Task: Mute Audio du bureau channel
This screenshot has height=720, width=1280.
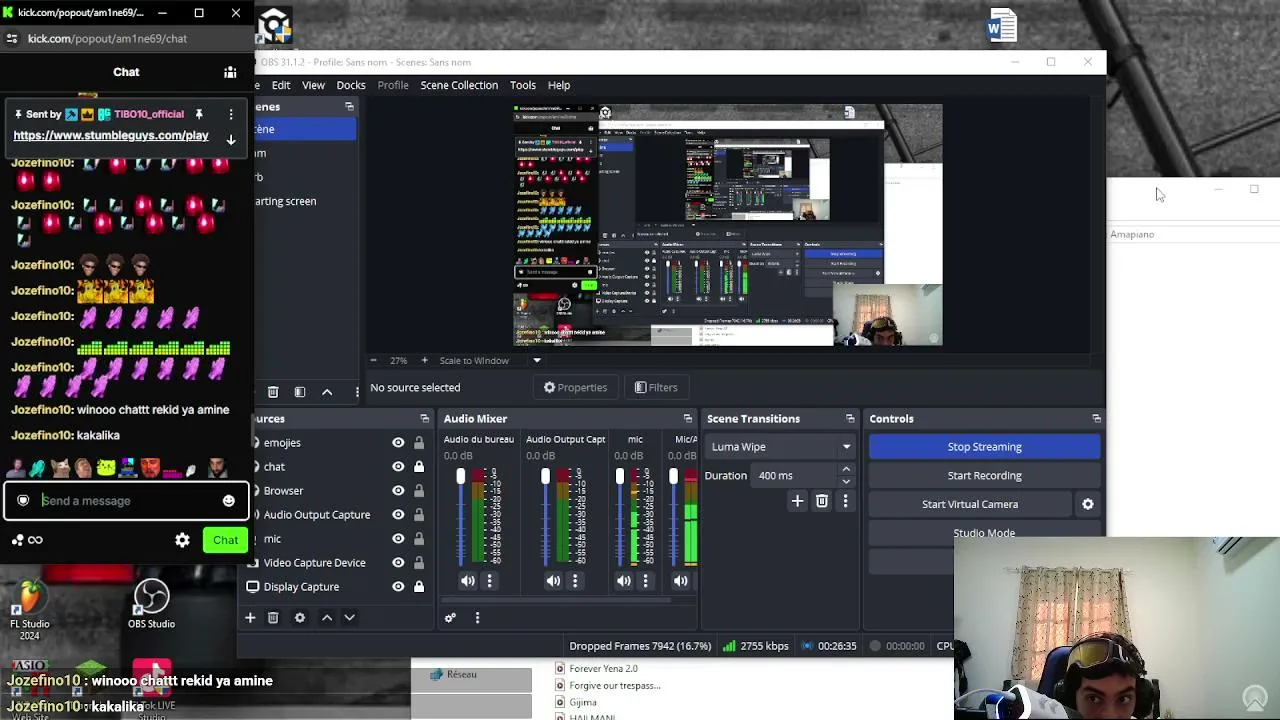Action: coord(468,581)
